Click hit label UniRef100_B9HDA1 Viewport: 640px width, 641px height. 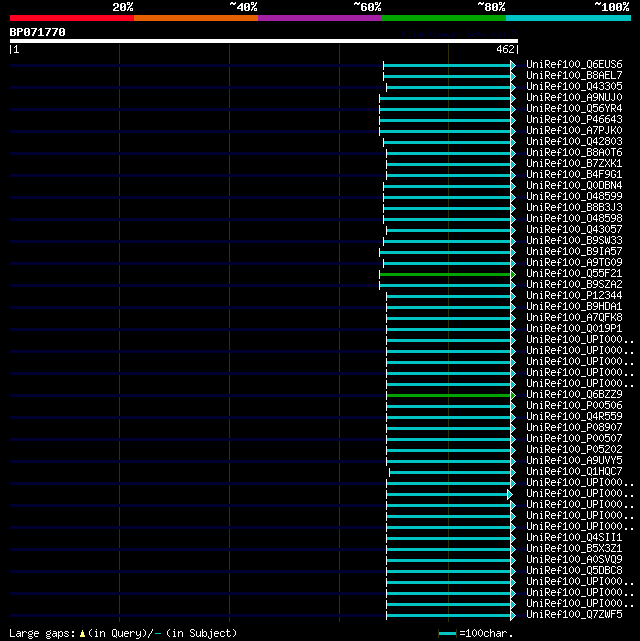(x=574, y=307)
